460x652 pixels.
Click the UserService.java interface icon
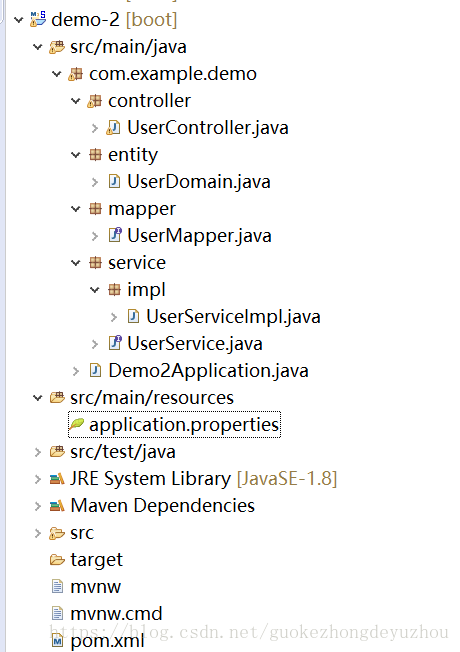[115, 343]
